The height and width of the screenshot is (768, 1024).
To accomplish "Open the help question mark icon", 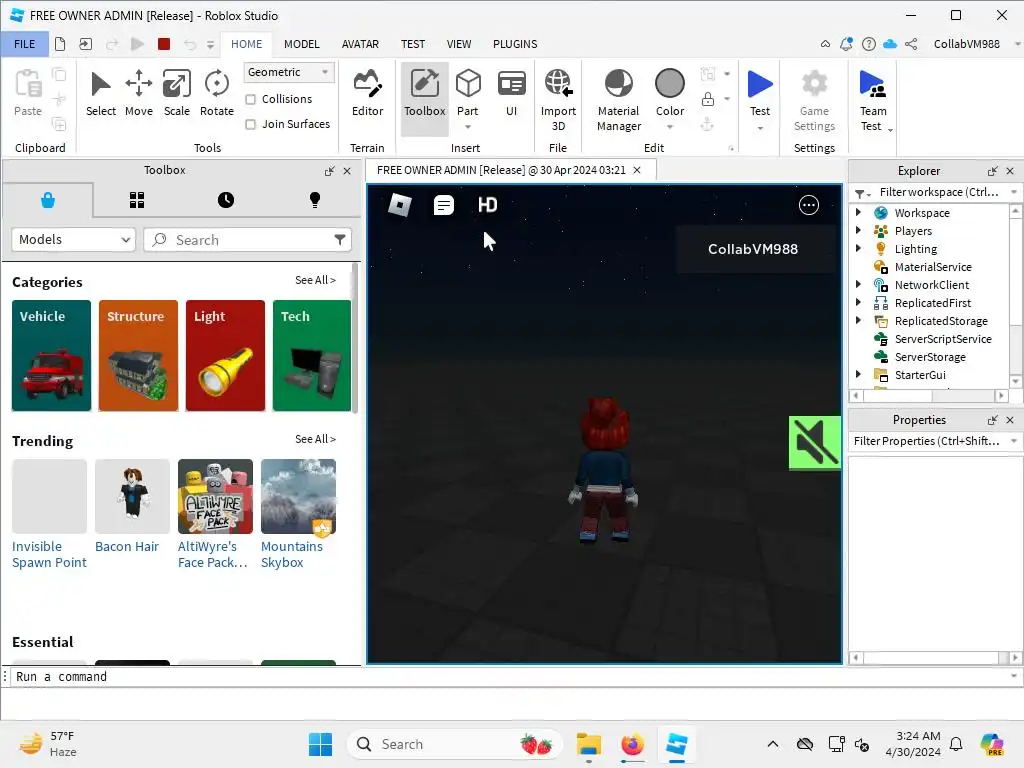I will click(x=869, y=44).
